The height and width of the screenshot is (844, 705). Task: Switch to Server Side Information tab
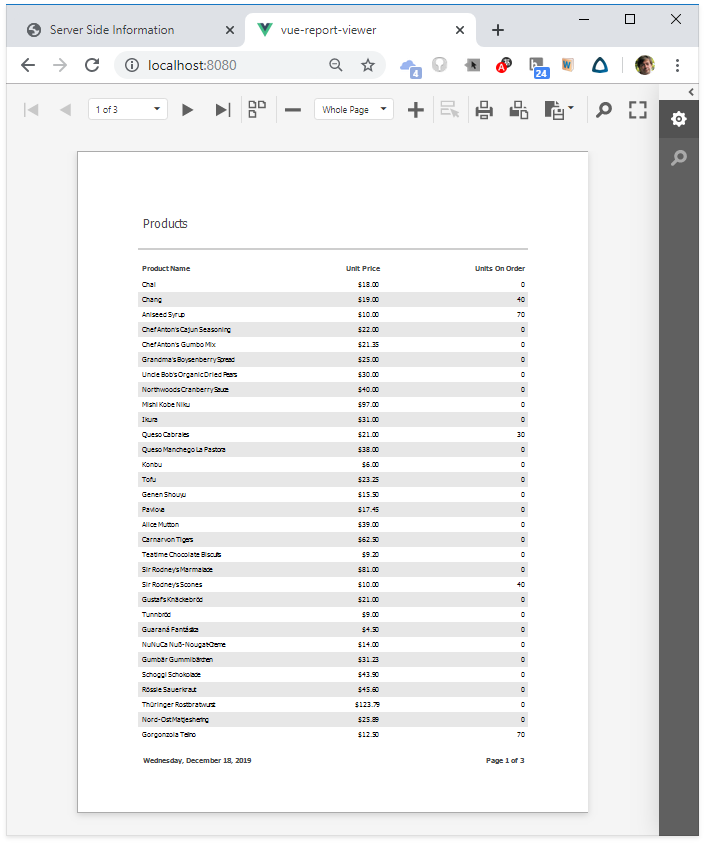[x=111, y=30]
